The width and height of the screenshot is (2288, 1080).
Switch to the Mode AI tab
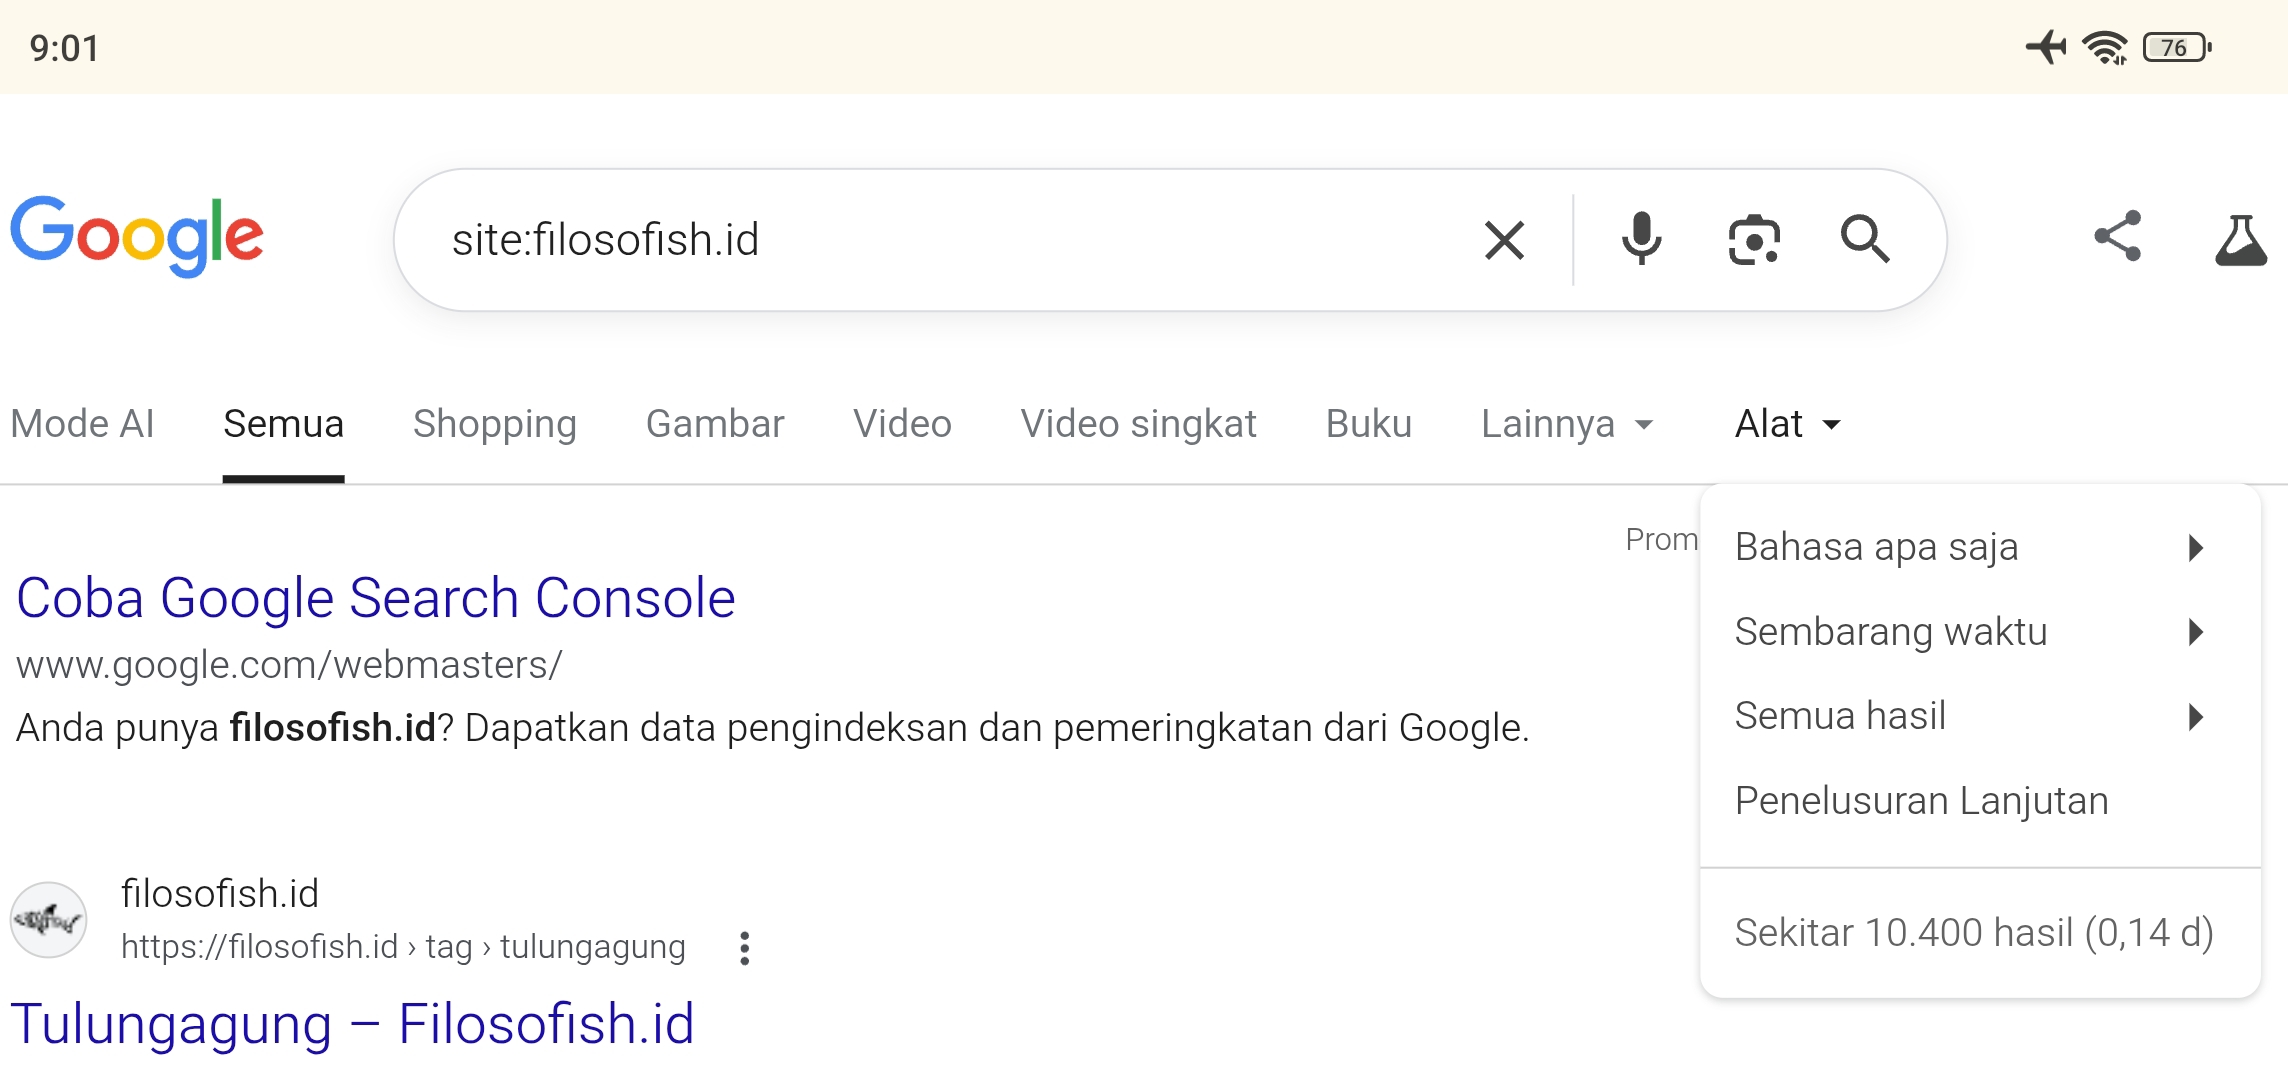point(82,424)
